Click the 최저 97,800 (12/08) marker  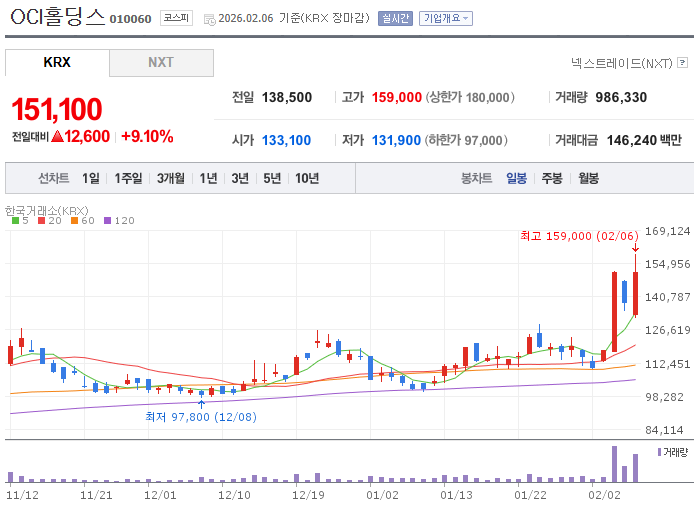point(201,417)
